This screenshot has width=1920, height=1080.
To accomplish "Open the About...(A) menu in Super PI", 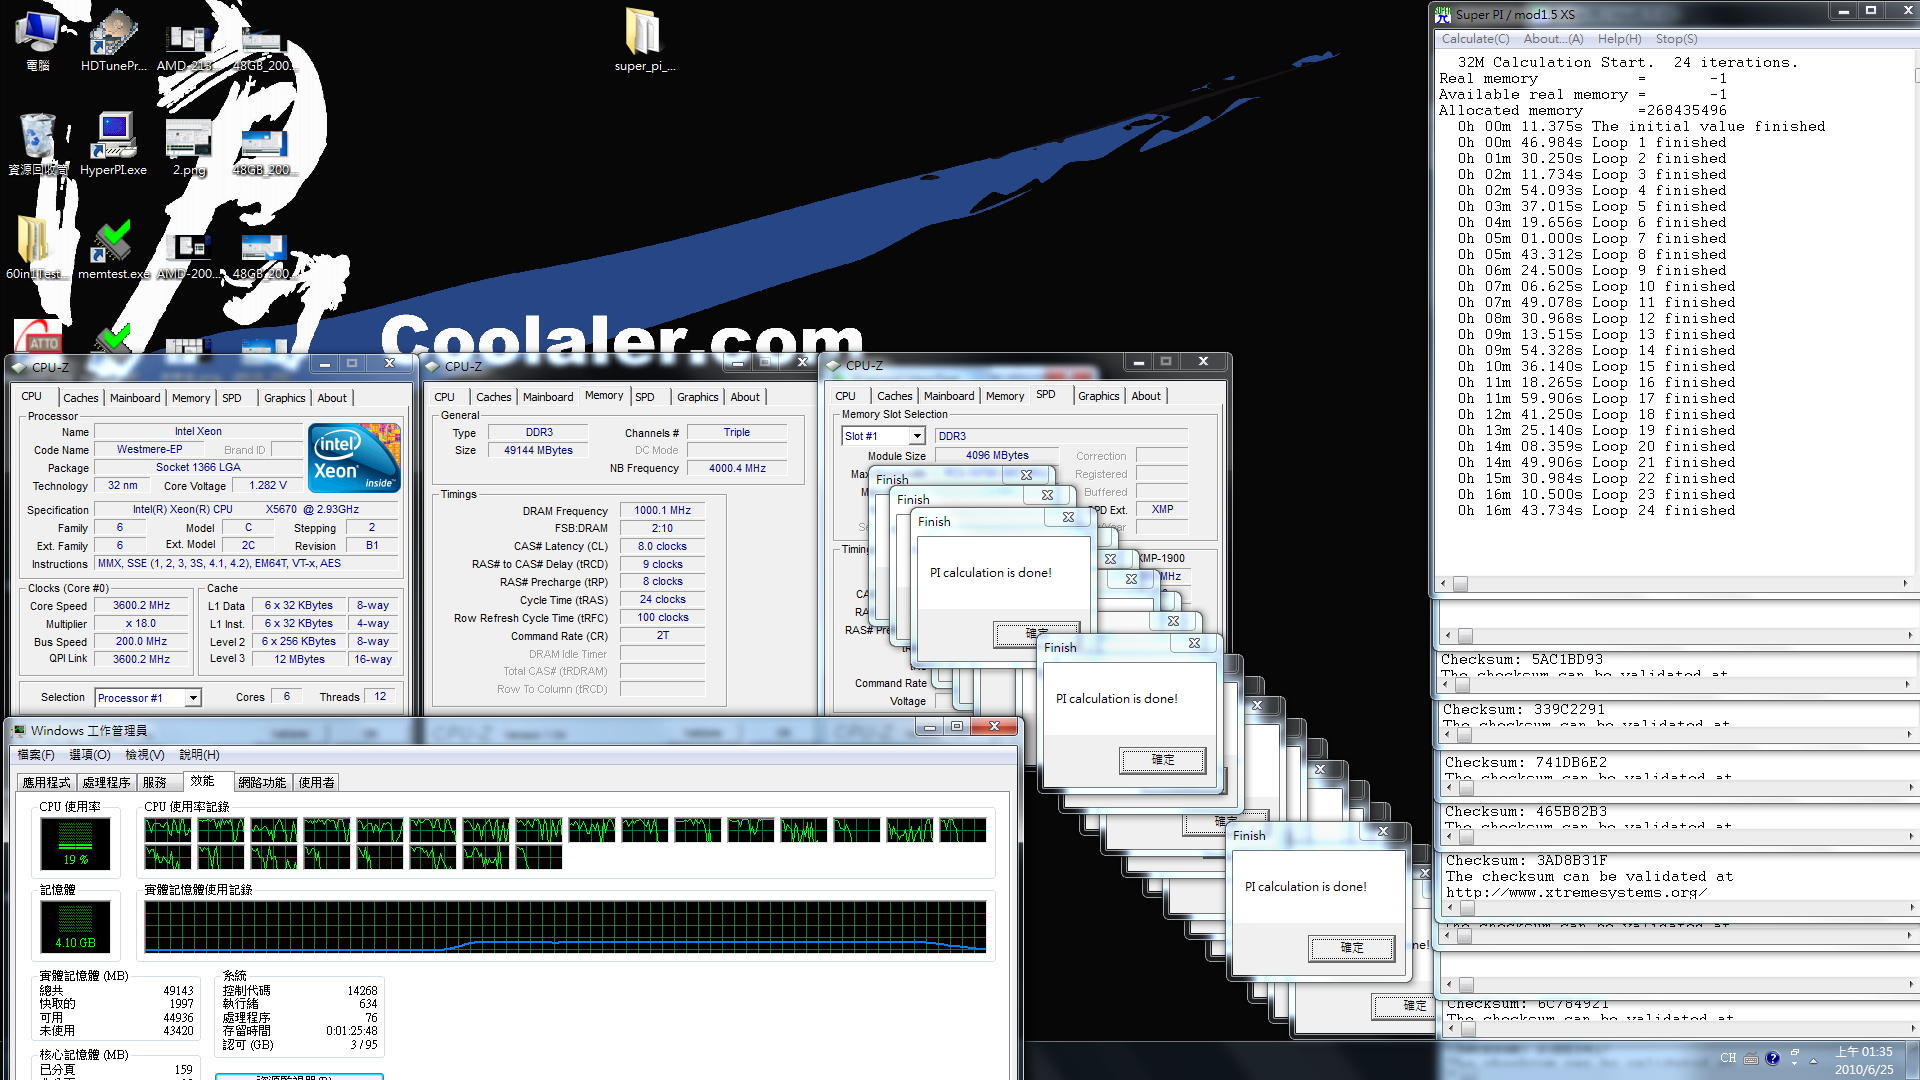I will [x=1553, y=39].
